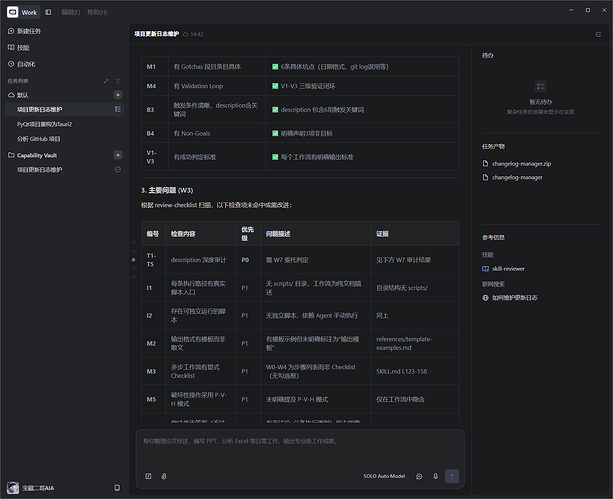Click the green checkbox in the V1-V3 row
The image size is (613, 499).
[275, 157]
